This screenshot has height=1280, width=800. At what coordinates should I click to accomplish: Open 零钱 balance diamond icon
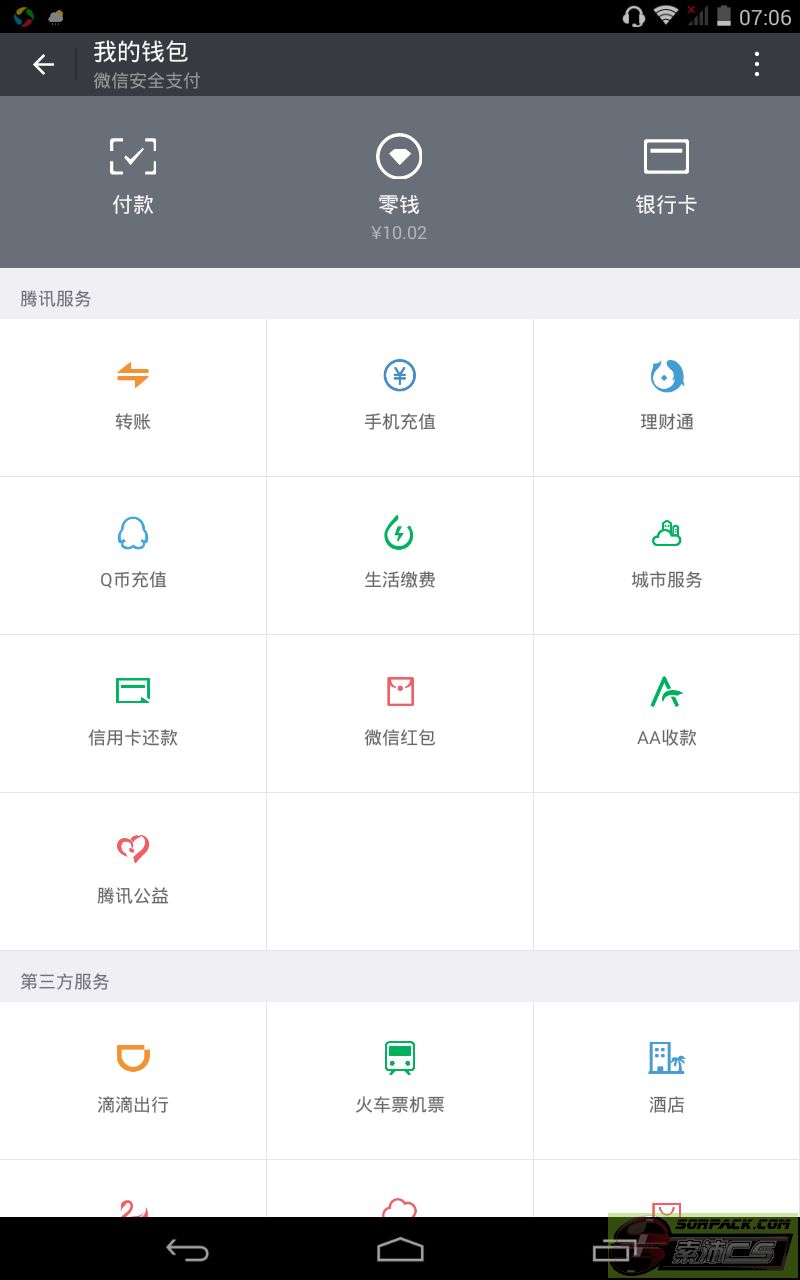tap(399, 157)
